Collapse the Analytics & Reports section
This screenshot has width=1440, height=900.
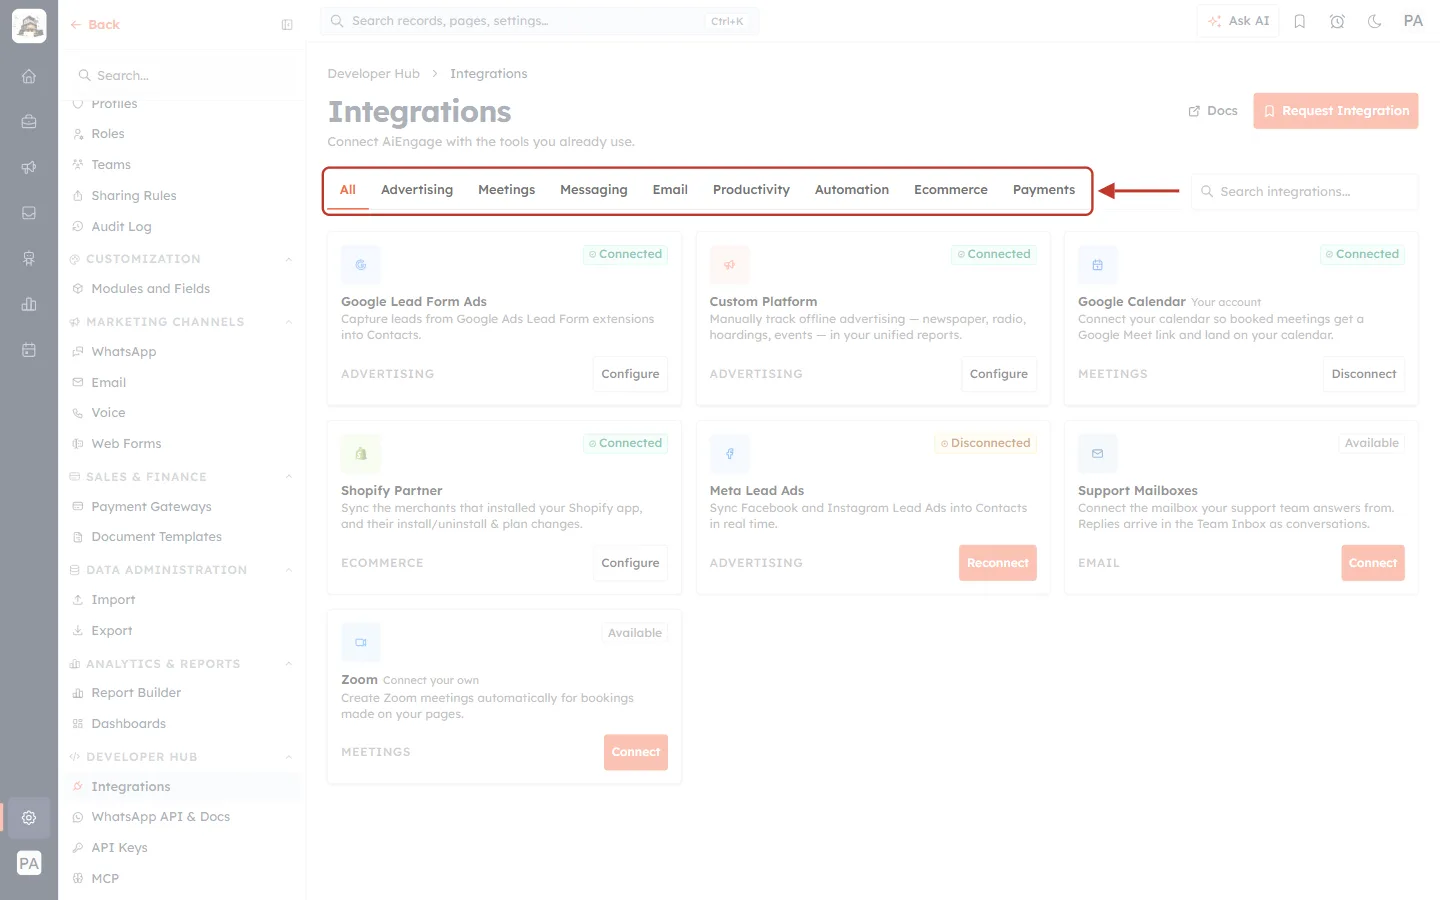(289, 664)
